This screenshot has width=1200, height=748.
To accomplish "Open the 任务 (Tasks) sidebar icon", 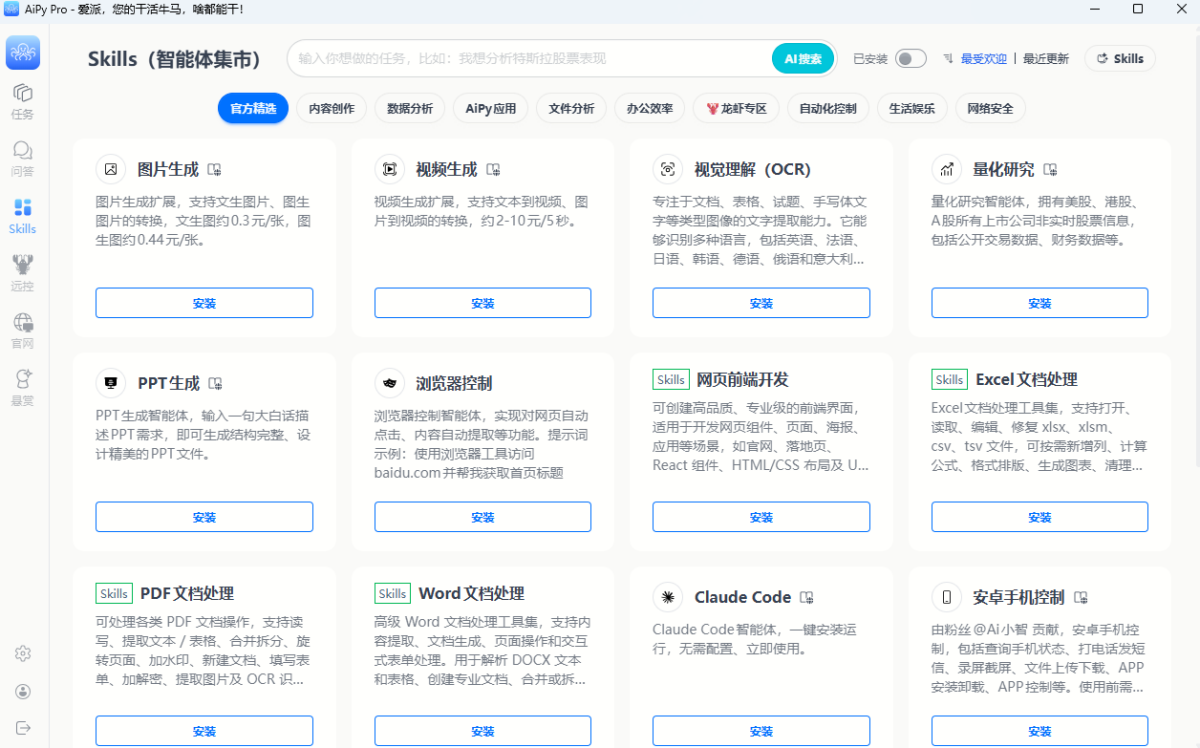I will [22, 100].
